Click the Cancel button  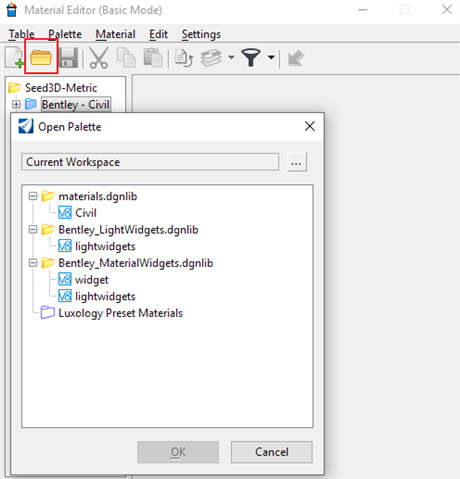click(x=272, y=452)
